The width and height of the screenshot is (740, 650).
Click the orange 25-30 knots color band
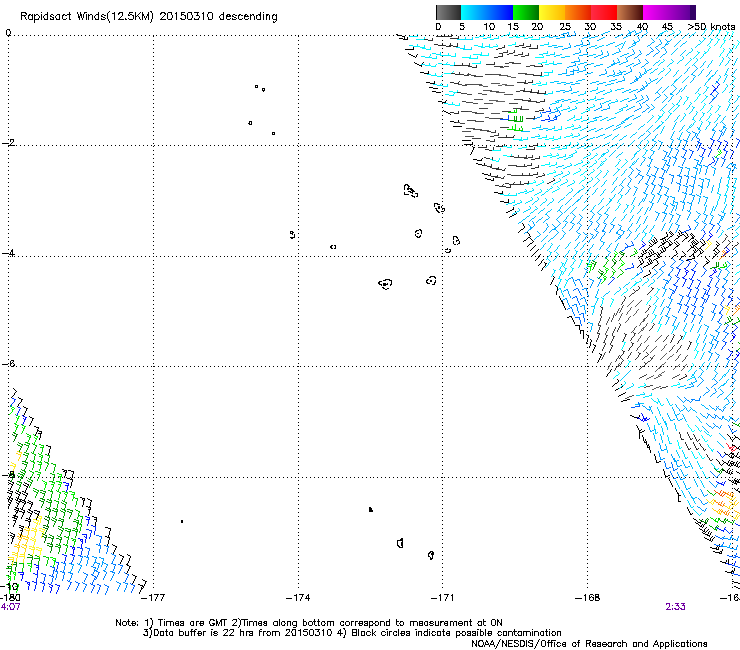[578, 12]
